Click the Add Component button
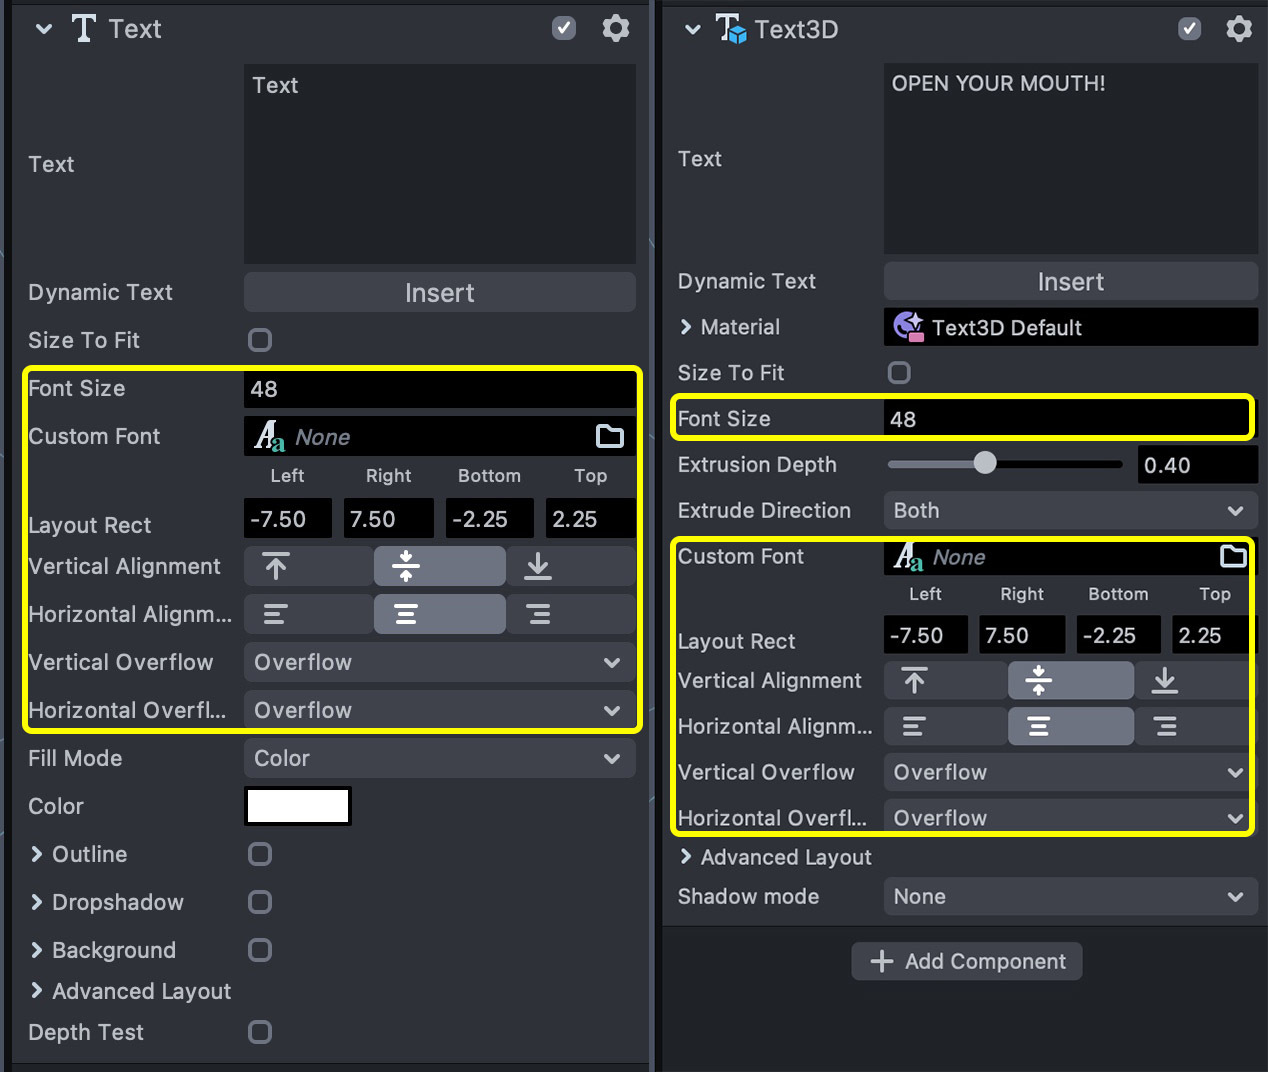The width and height of the screenshot is (1268, 1072). tap(966, 961)
